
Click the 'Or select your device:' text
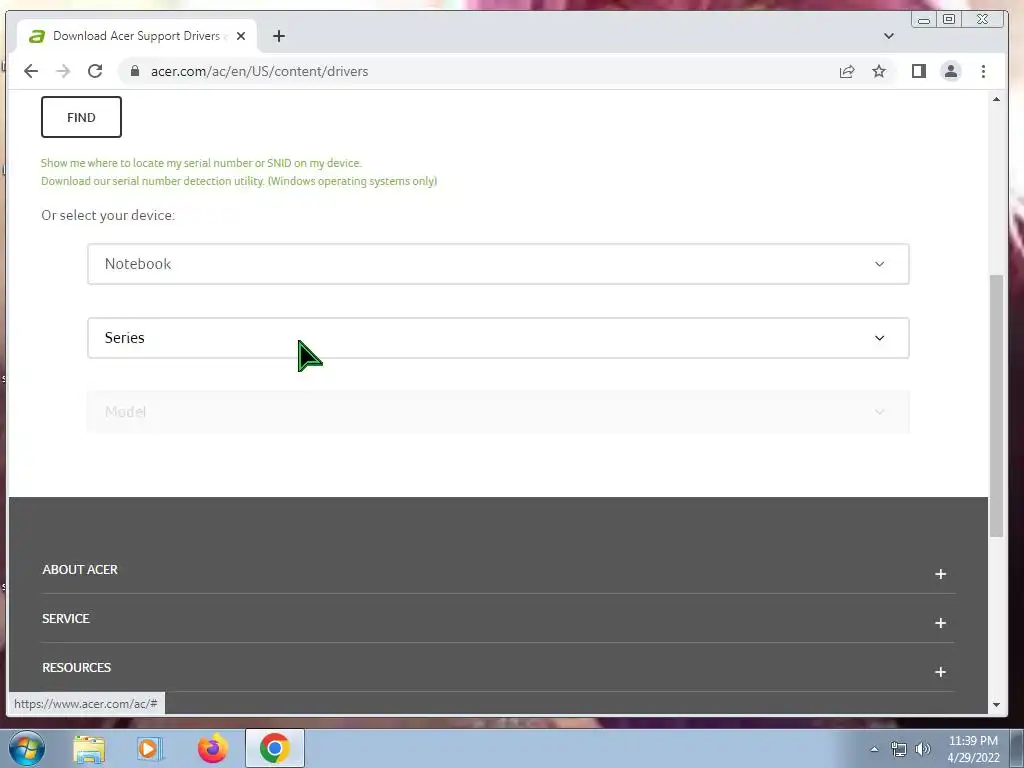pos(108,216)
